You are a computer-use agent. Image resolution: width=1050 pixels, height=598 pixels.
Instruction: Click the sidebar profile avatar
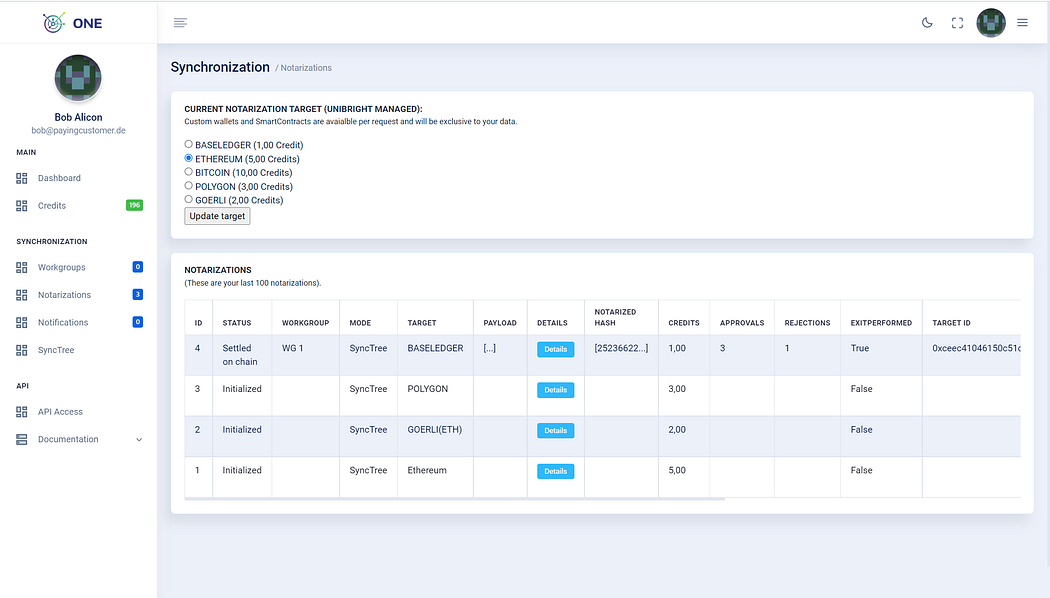[x=78, y=78]
